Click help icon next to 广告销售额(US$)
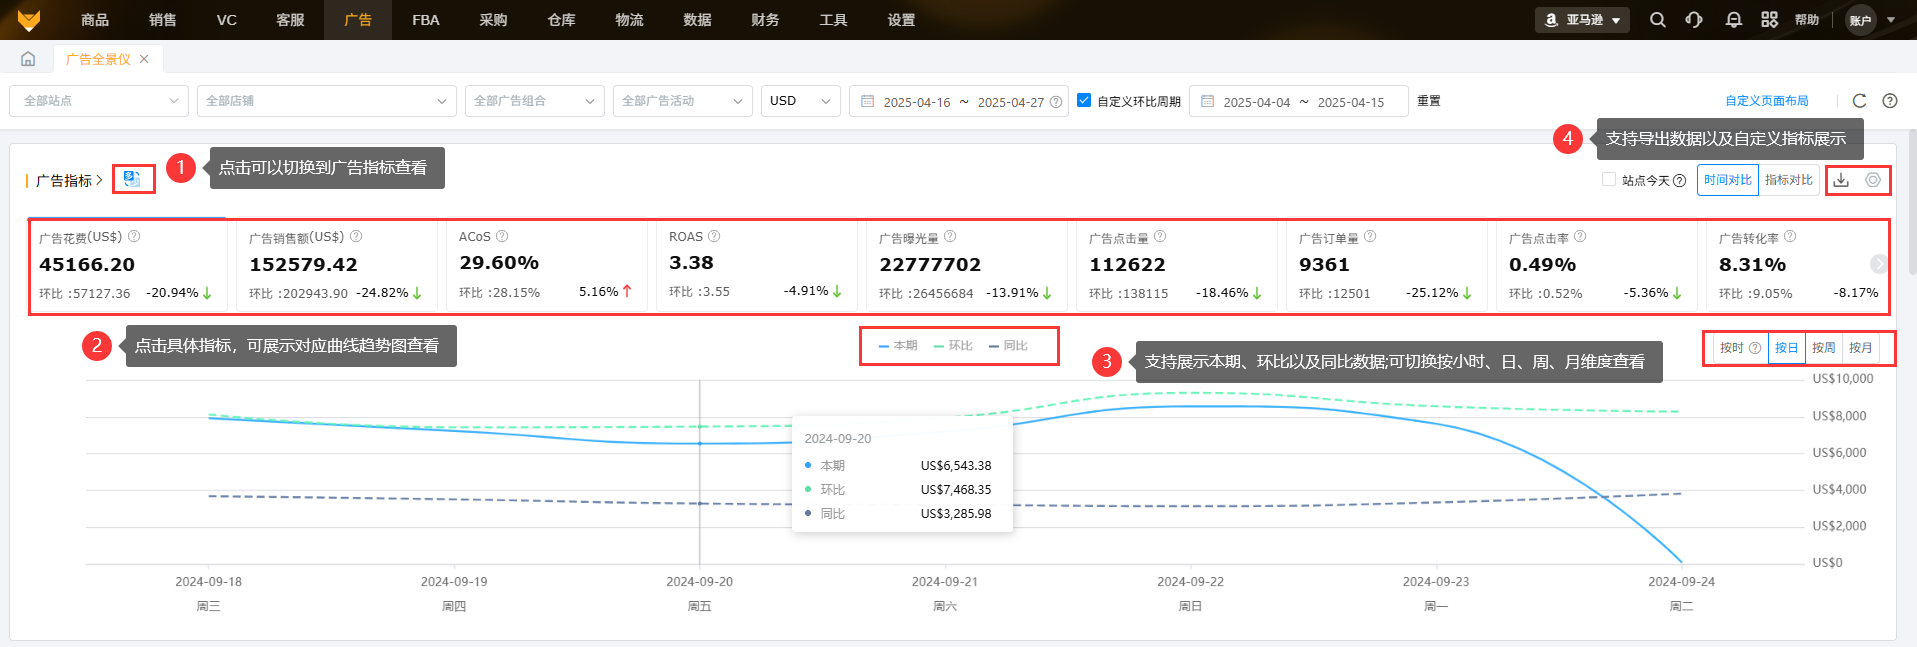This screenshot has height=647, width=1917. coord(356,237)
